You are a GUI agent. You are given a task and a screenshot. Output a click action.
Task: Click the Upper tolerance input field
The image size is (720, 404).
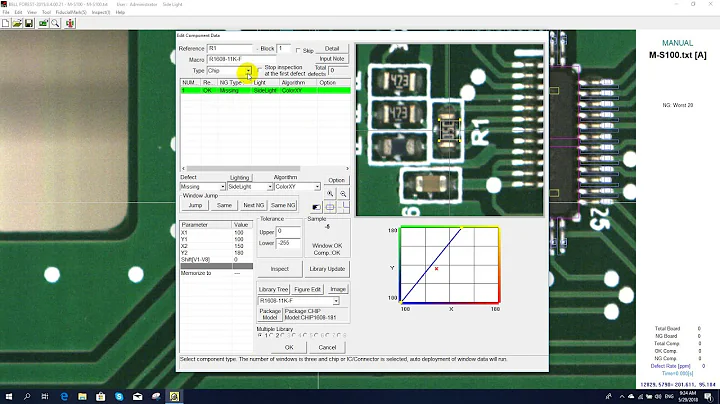(288, 232)
